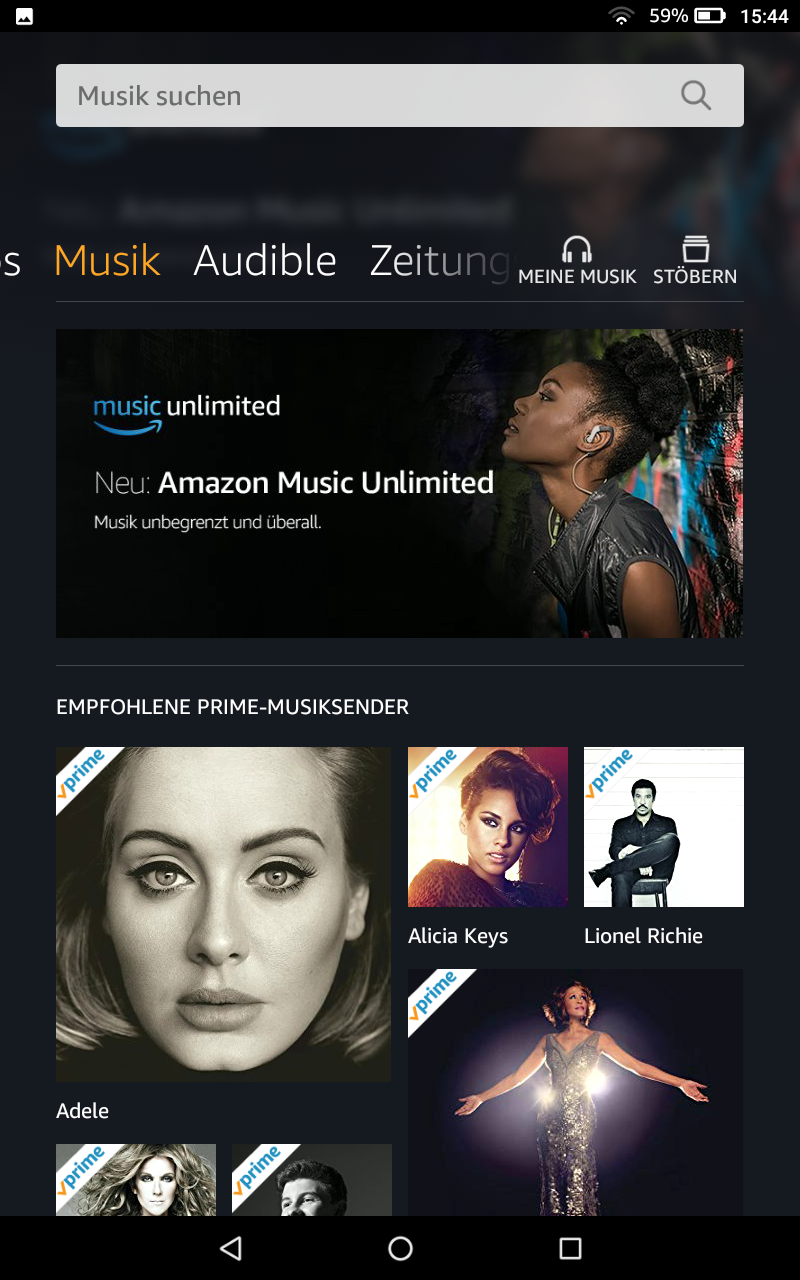This screenshot has height=1280, width=800.
Task: Tap the Wi-Fi status icon
Action: [623, 16]
